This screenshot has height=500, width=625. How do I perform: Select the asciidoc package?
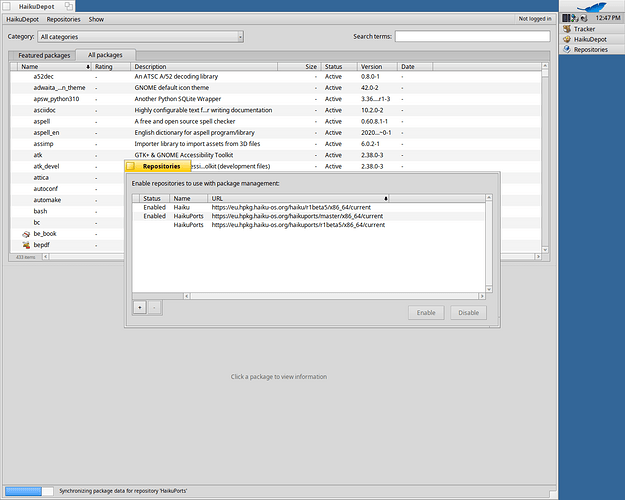tap(275, 110)
